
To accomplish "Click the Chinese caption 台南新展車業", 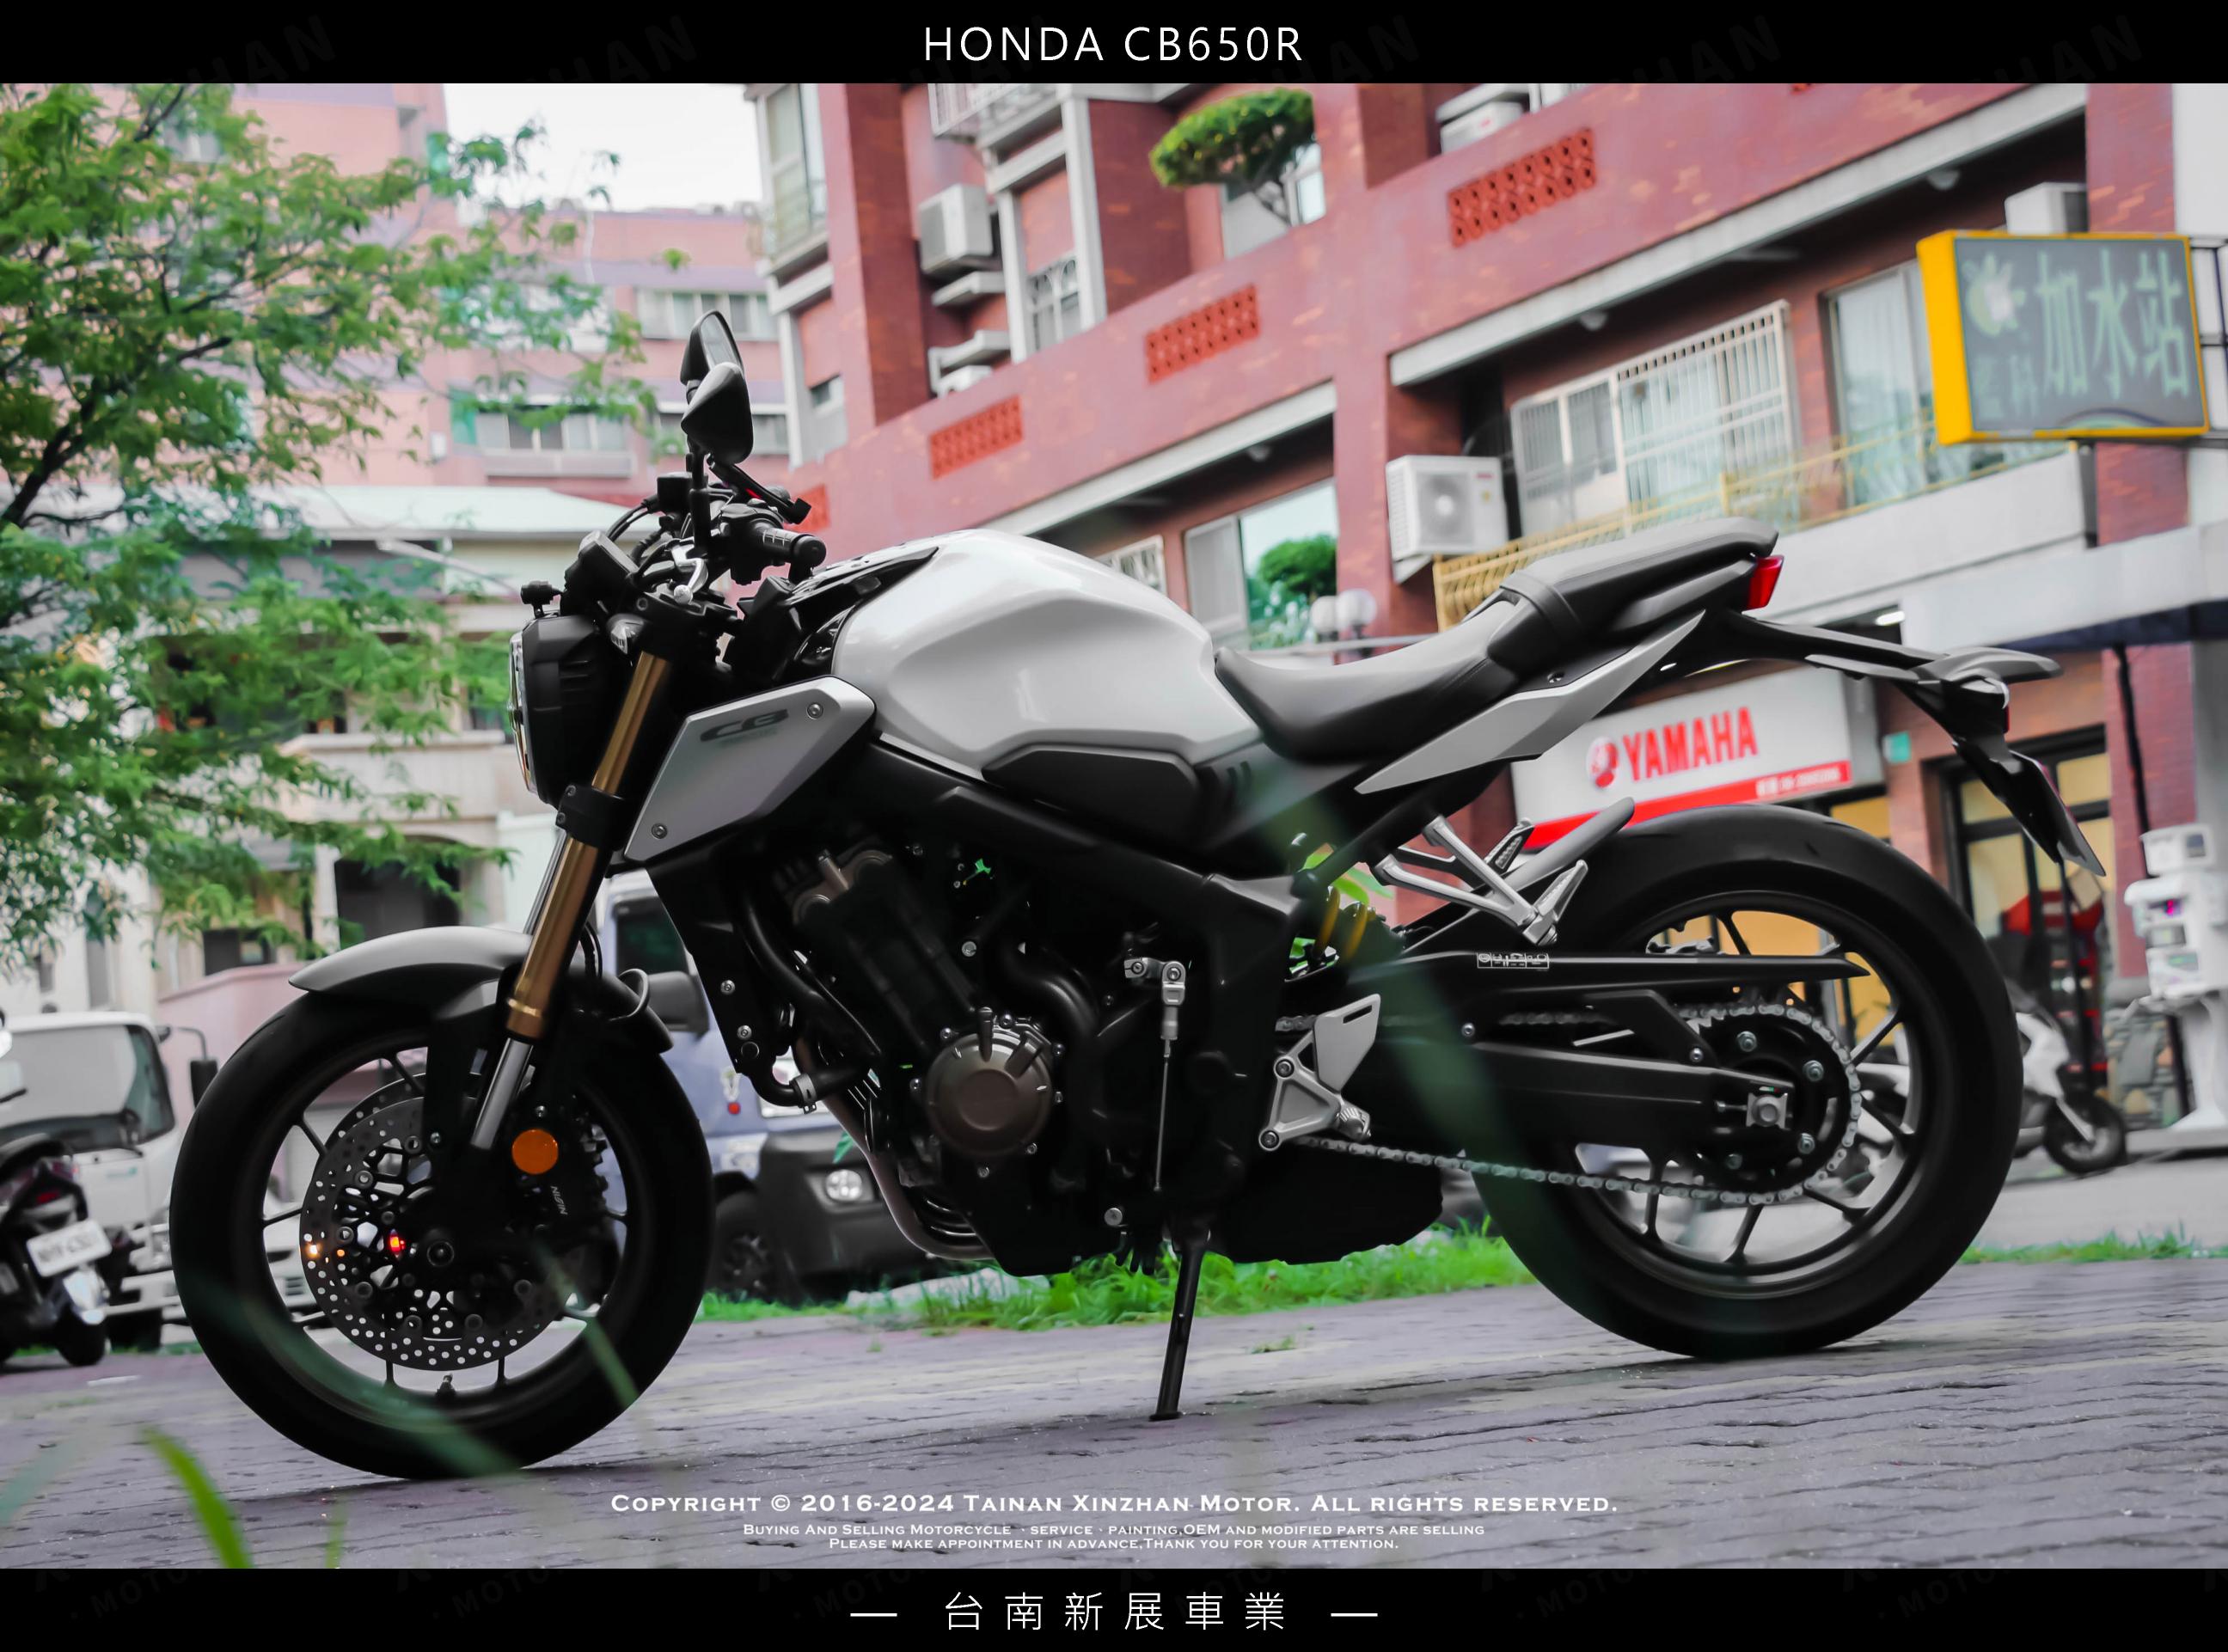I will (x=1114, y=1612).
